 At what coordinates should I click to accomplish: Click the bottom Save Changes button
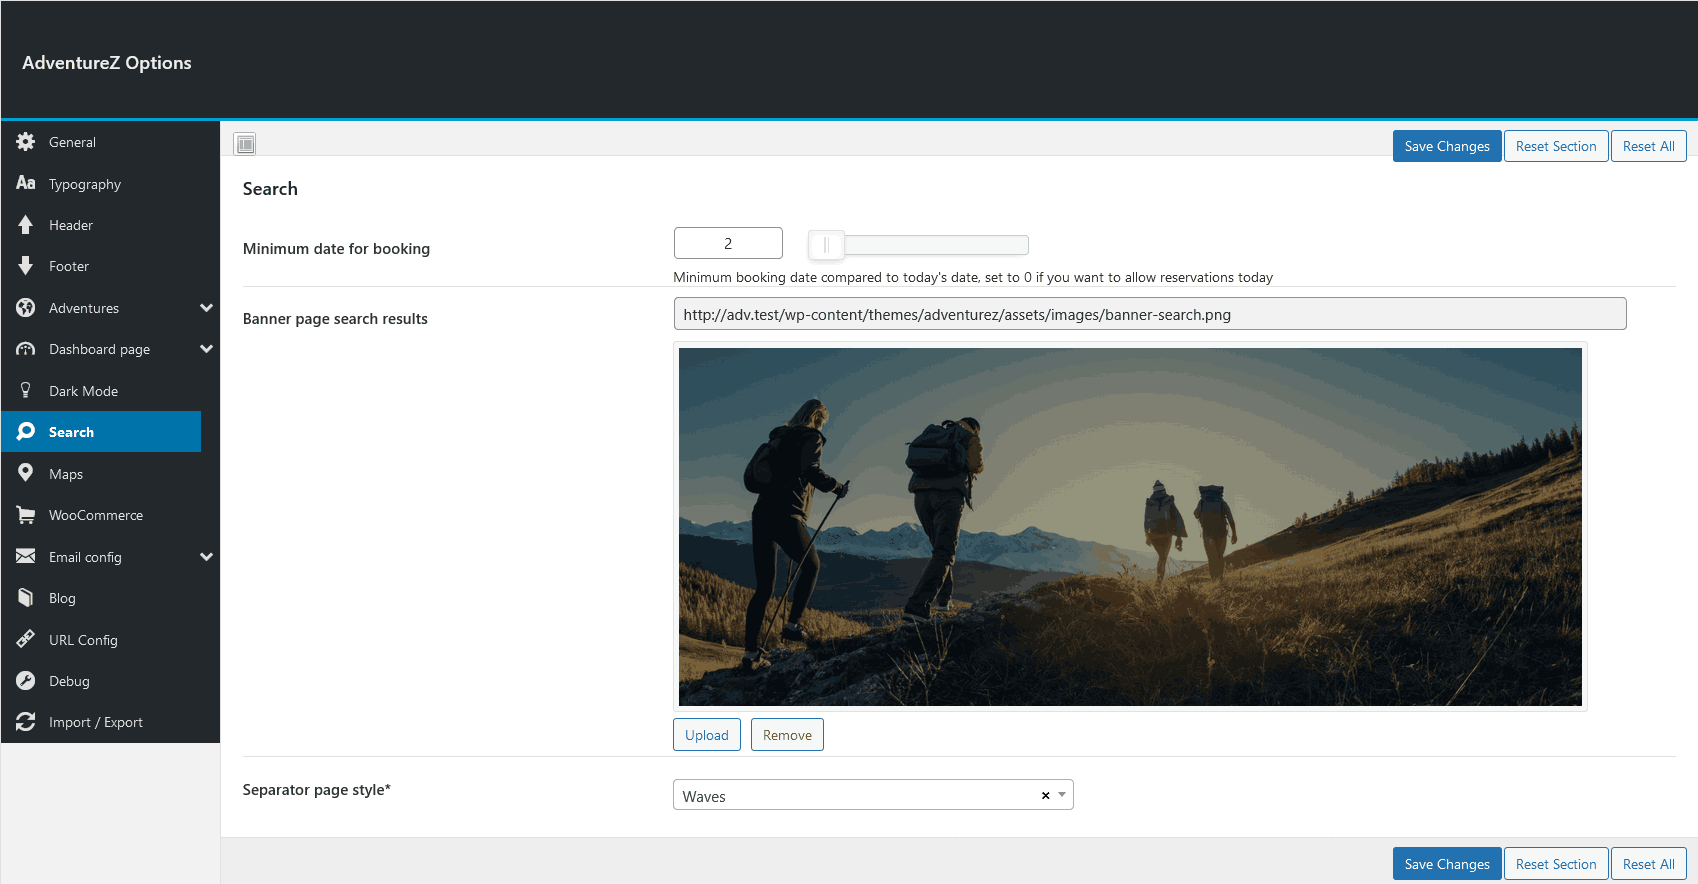pyautogui.click(x=1447, y=864)
